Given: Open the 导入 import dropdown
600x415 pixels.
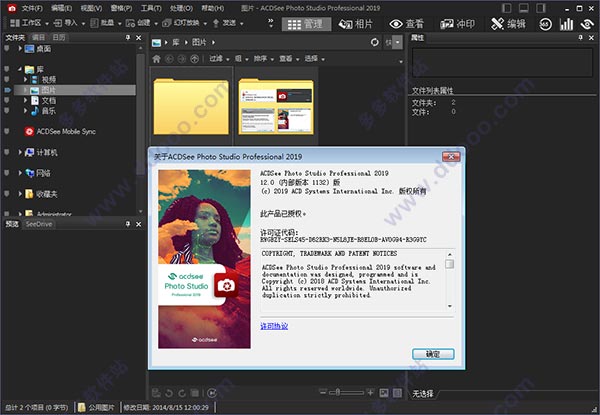Looking at the screenshot, I should click(69, 23).
